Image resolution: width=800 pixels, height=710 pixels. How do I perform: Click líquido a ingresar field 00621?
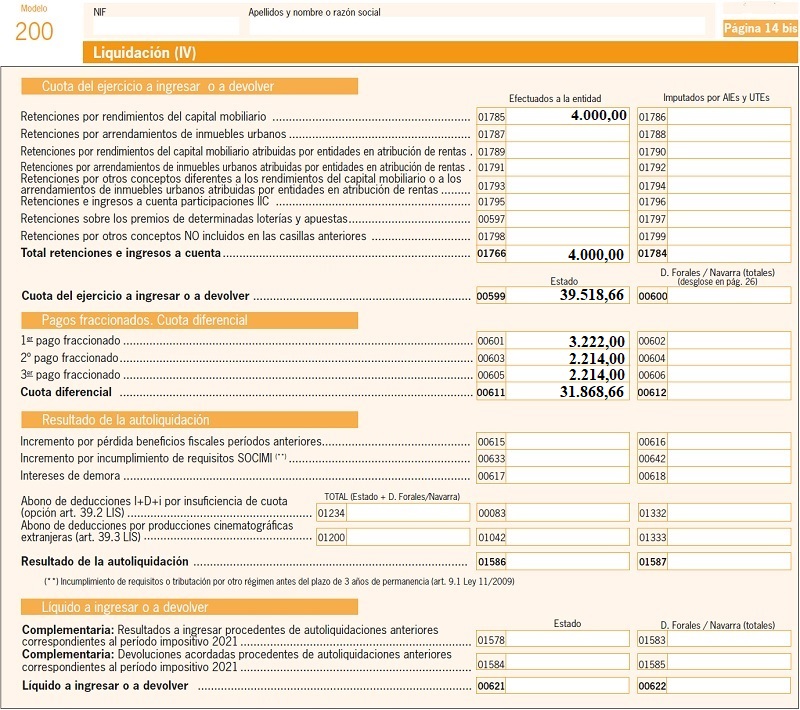coord(567,686)
